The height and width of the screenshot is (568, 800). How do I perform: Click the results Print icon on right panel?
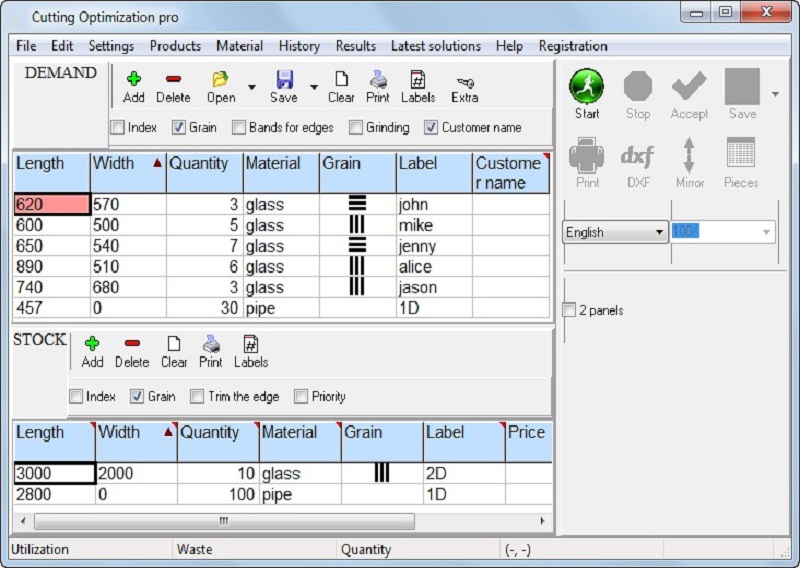tap(587, 155)
